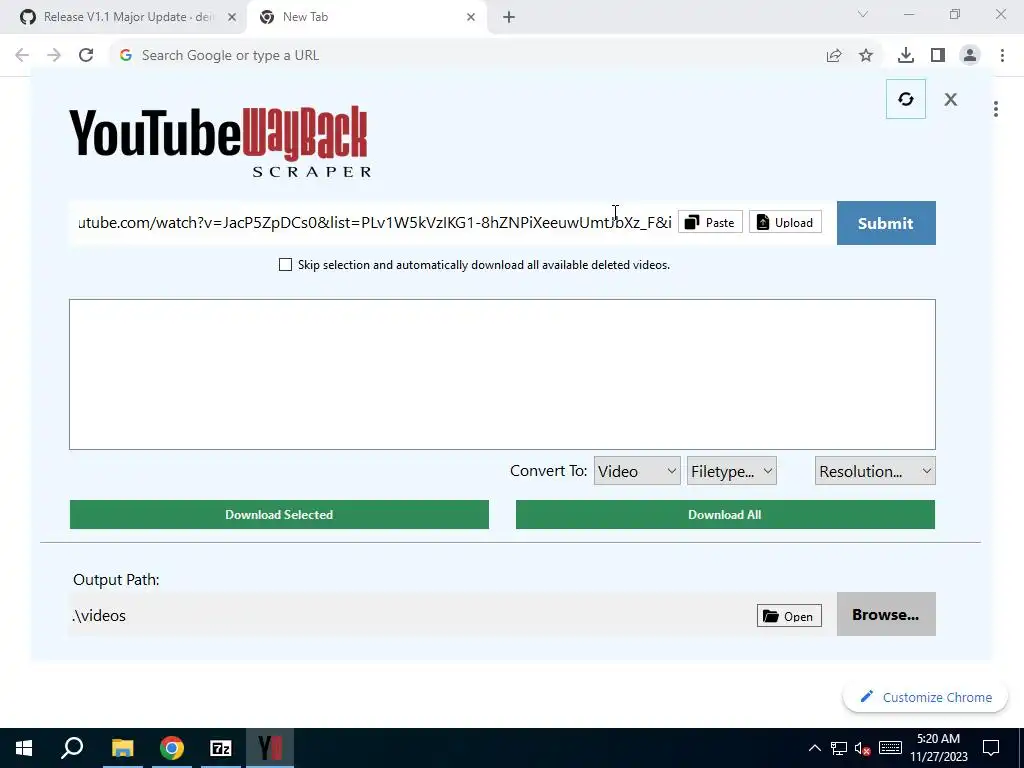Open Chrome downloads icon
The width and height of the screenshot is (1024, 768).
(906, 55)
